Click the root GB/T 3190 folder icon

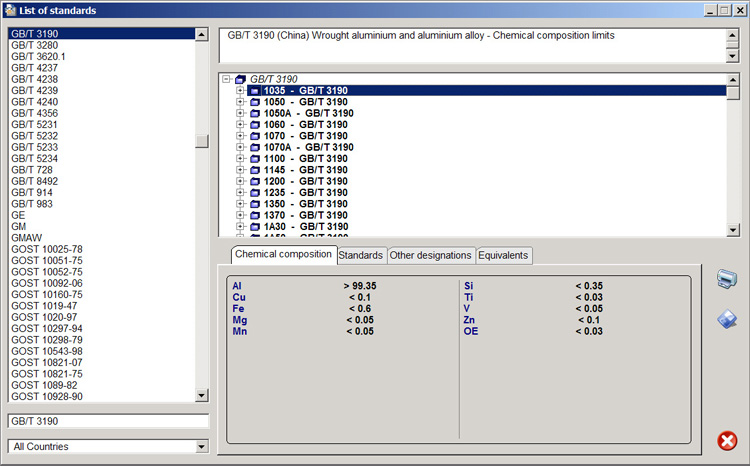(241, 79)
